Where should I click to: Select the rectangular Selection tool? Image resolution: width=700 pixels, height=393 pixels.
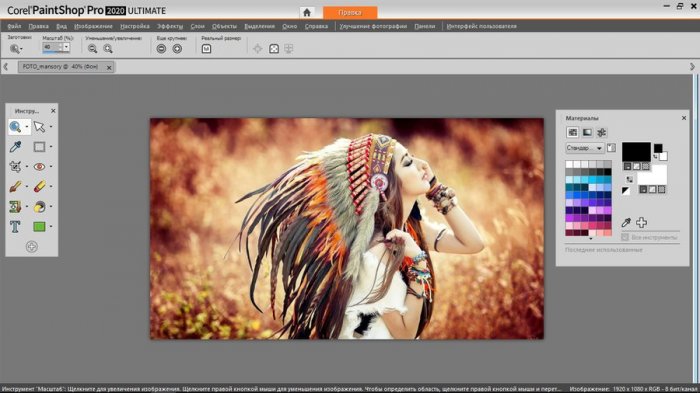click(x=39, y=146)
